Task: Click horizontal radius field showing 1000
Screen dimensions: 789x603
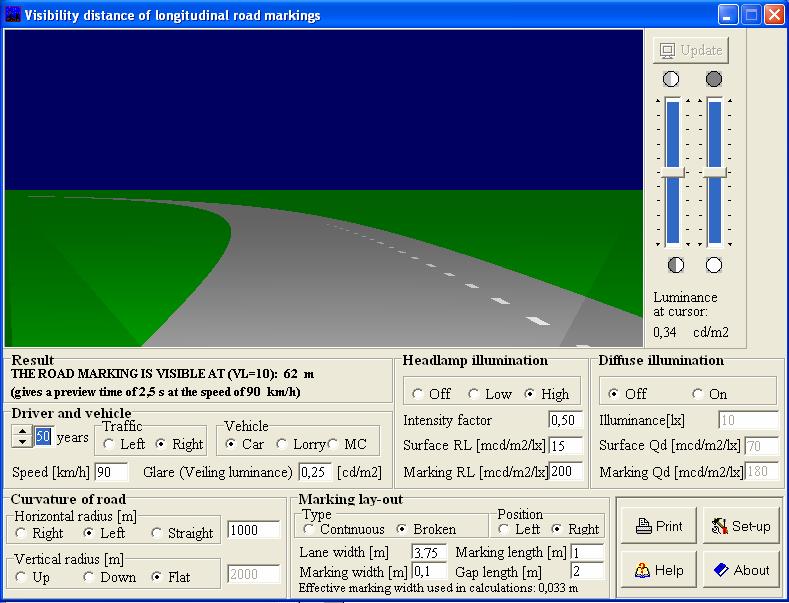Action: coord(254,530)
